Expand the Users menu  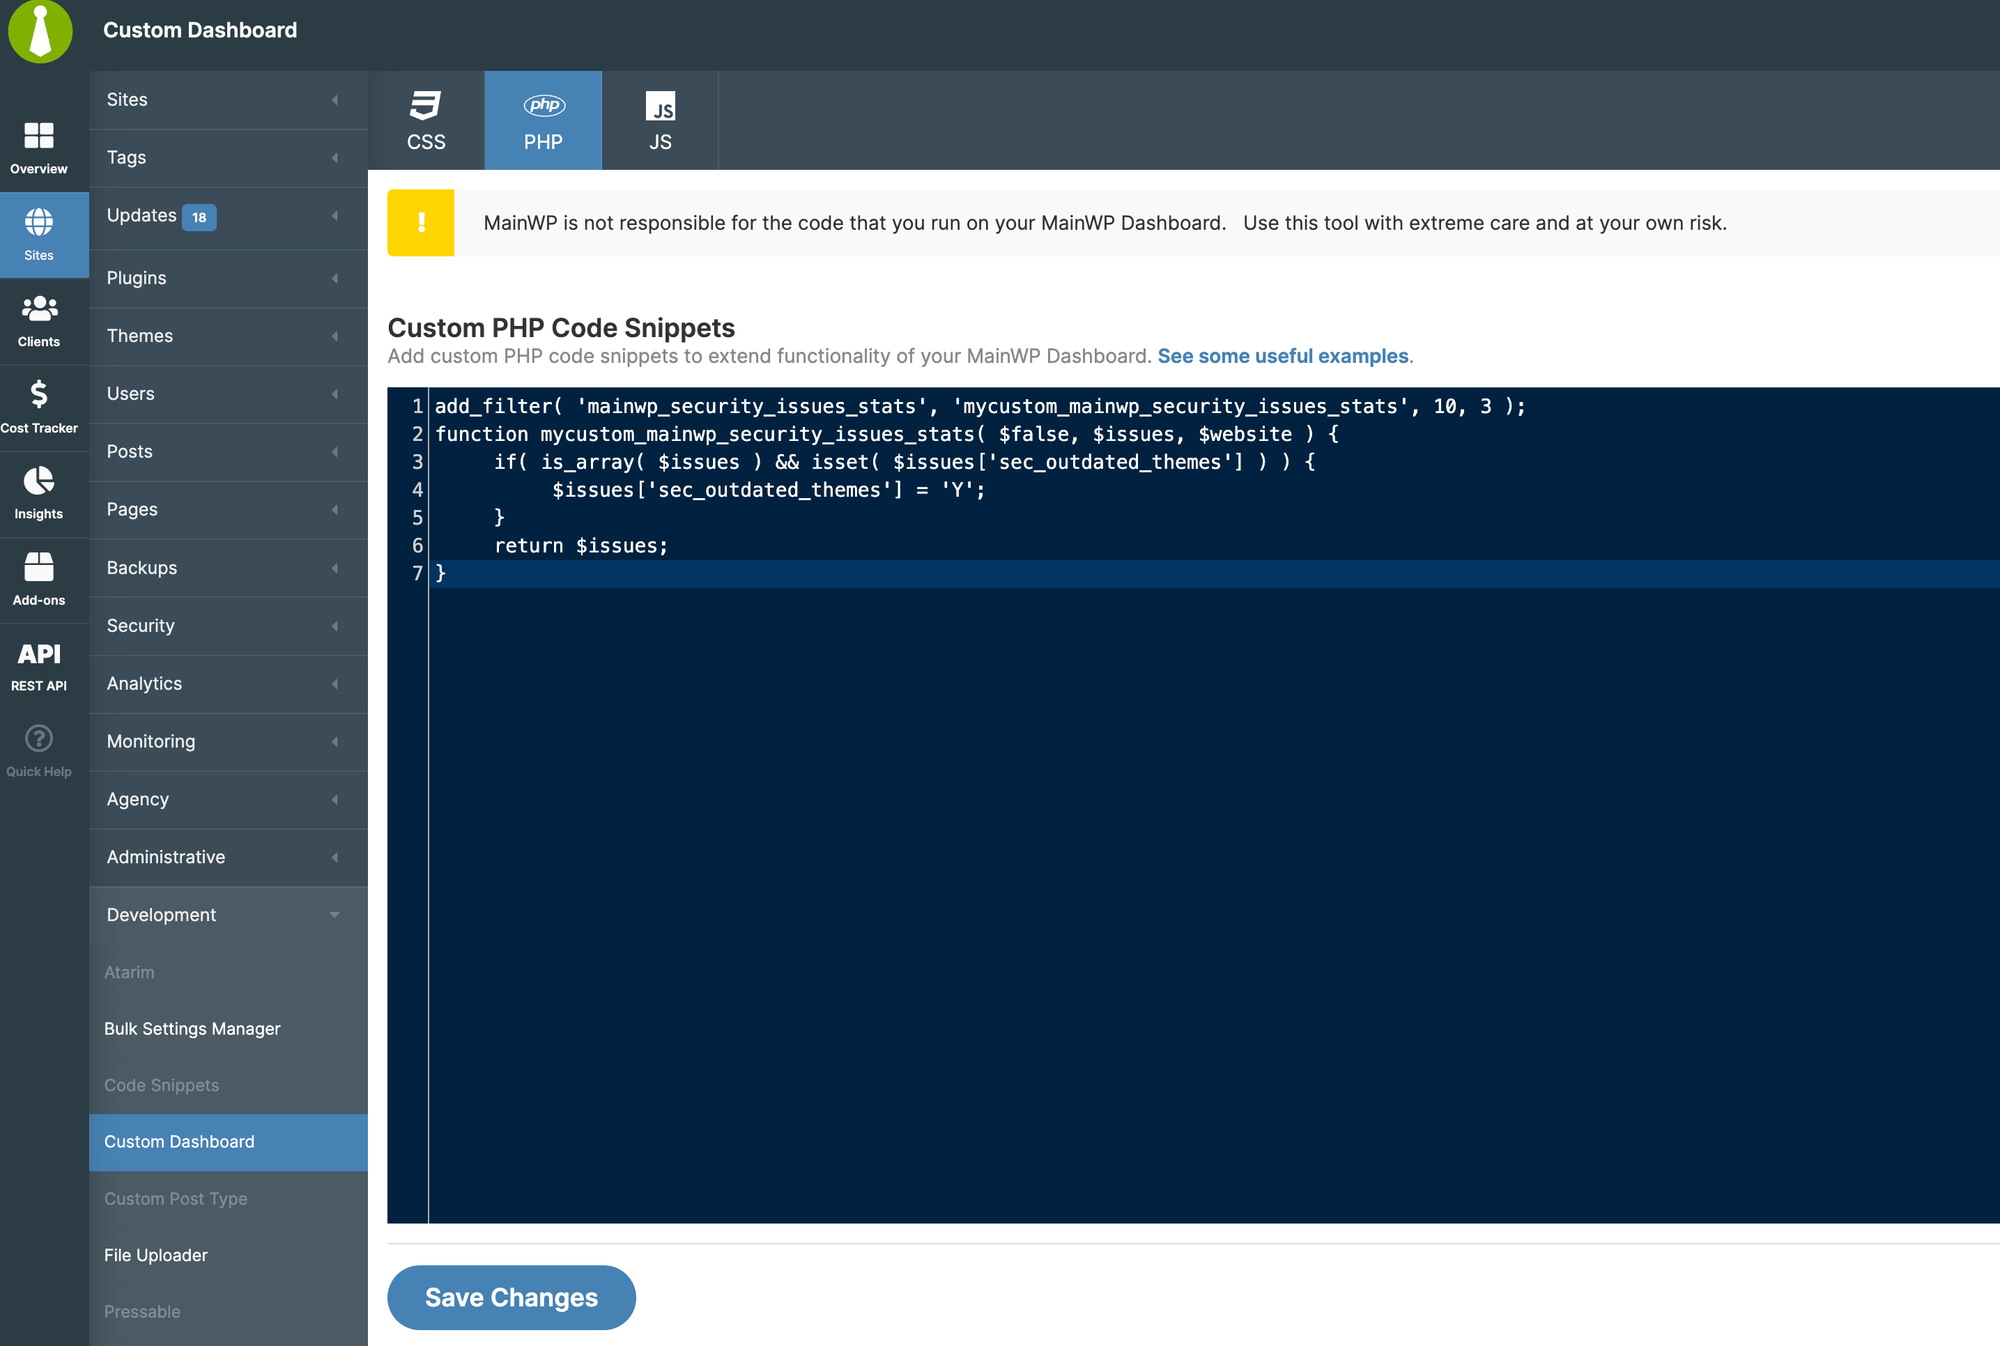pyautogui.click(x=228, y=394)
